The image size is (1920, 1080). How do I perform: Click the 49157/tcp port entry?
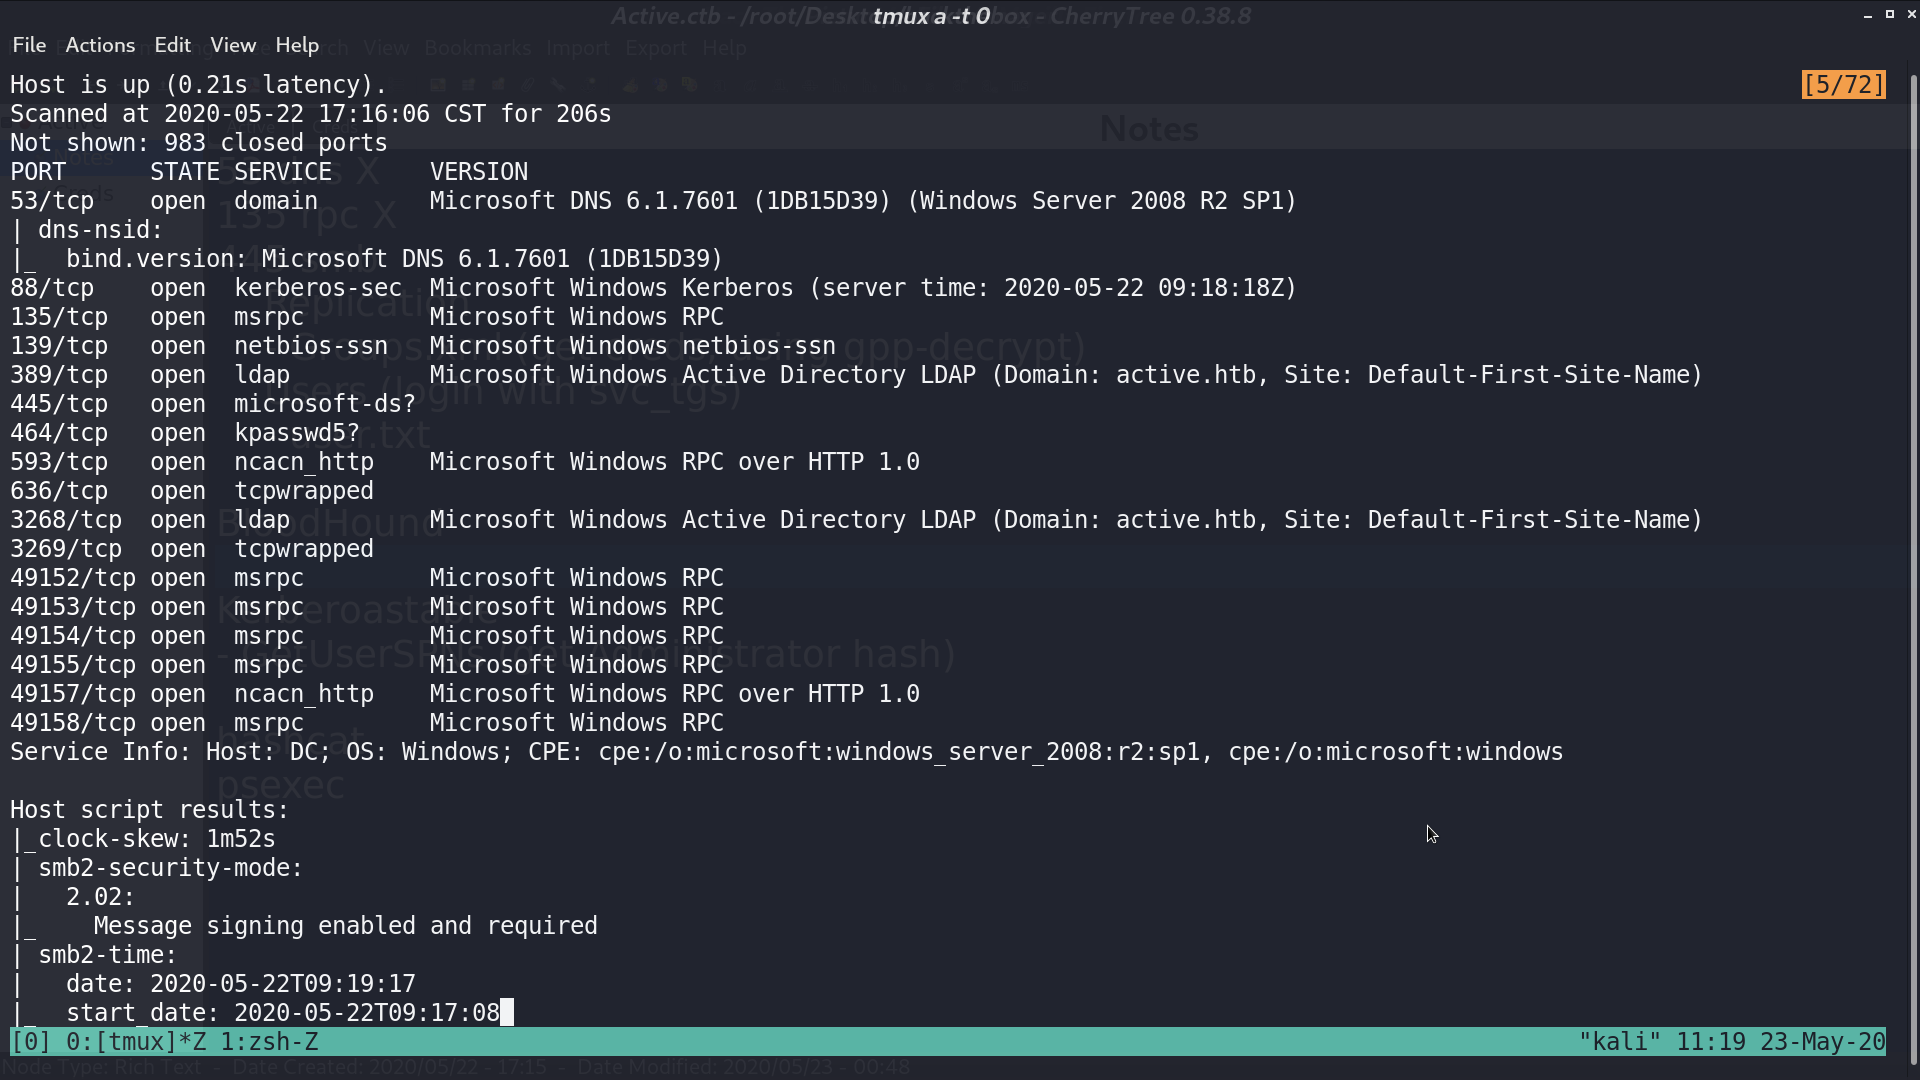pyautogui.click(x=73, y=694)
